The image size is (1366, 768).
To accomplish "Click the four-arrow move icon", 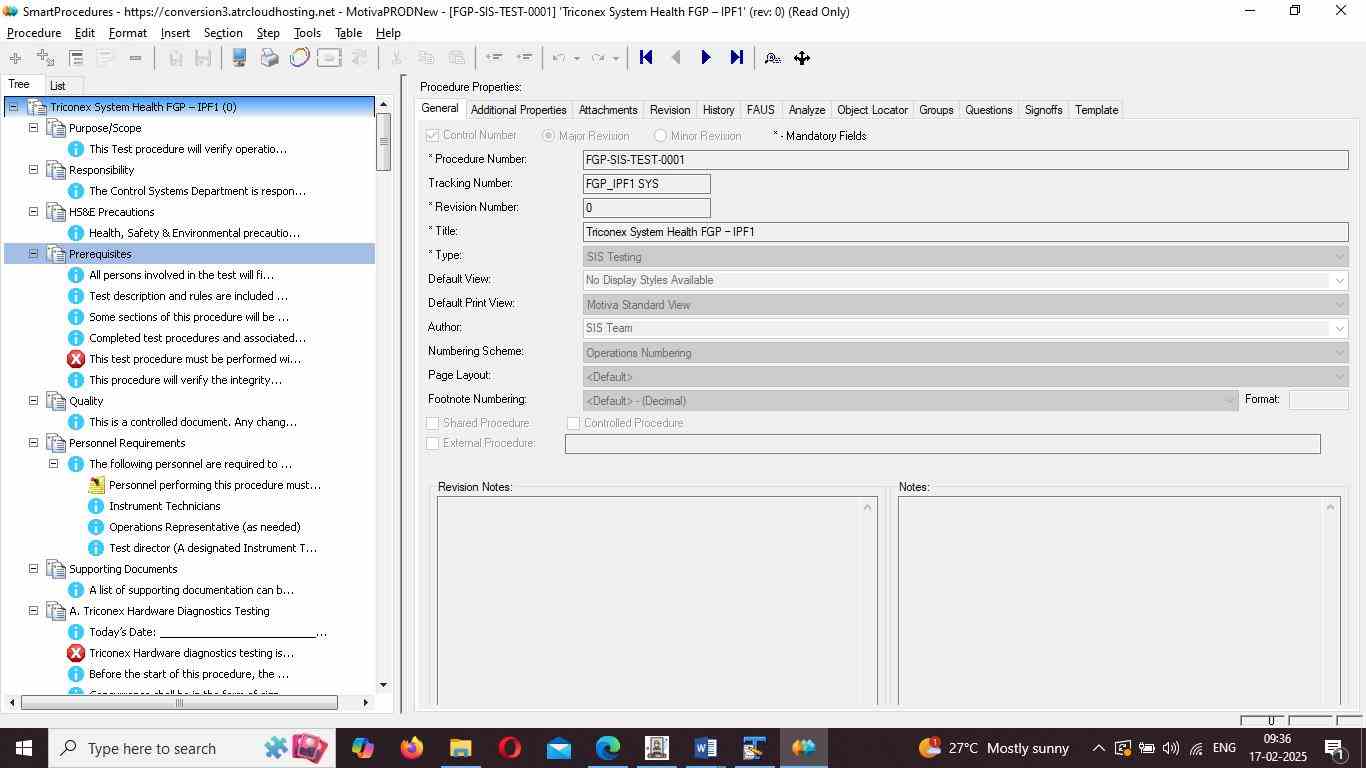I will tap(802, 58).
